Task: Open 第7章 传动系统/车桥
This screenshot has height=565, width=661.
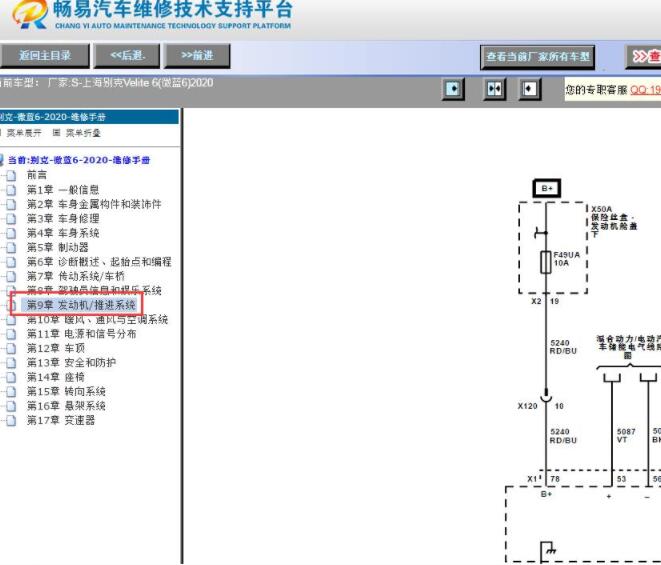Action: click(x=76, y=276)
